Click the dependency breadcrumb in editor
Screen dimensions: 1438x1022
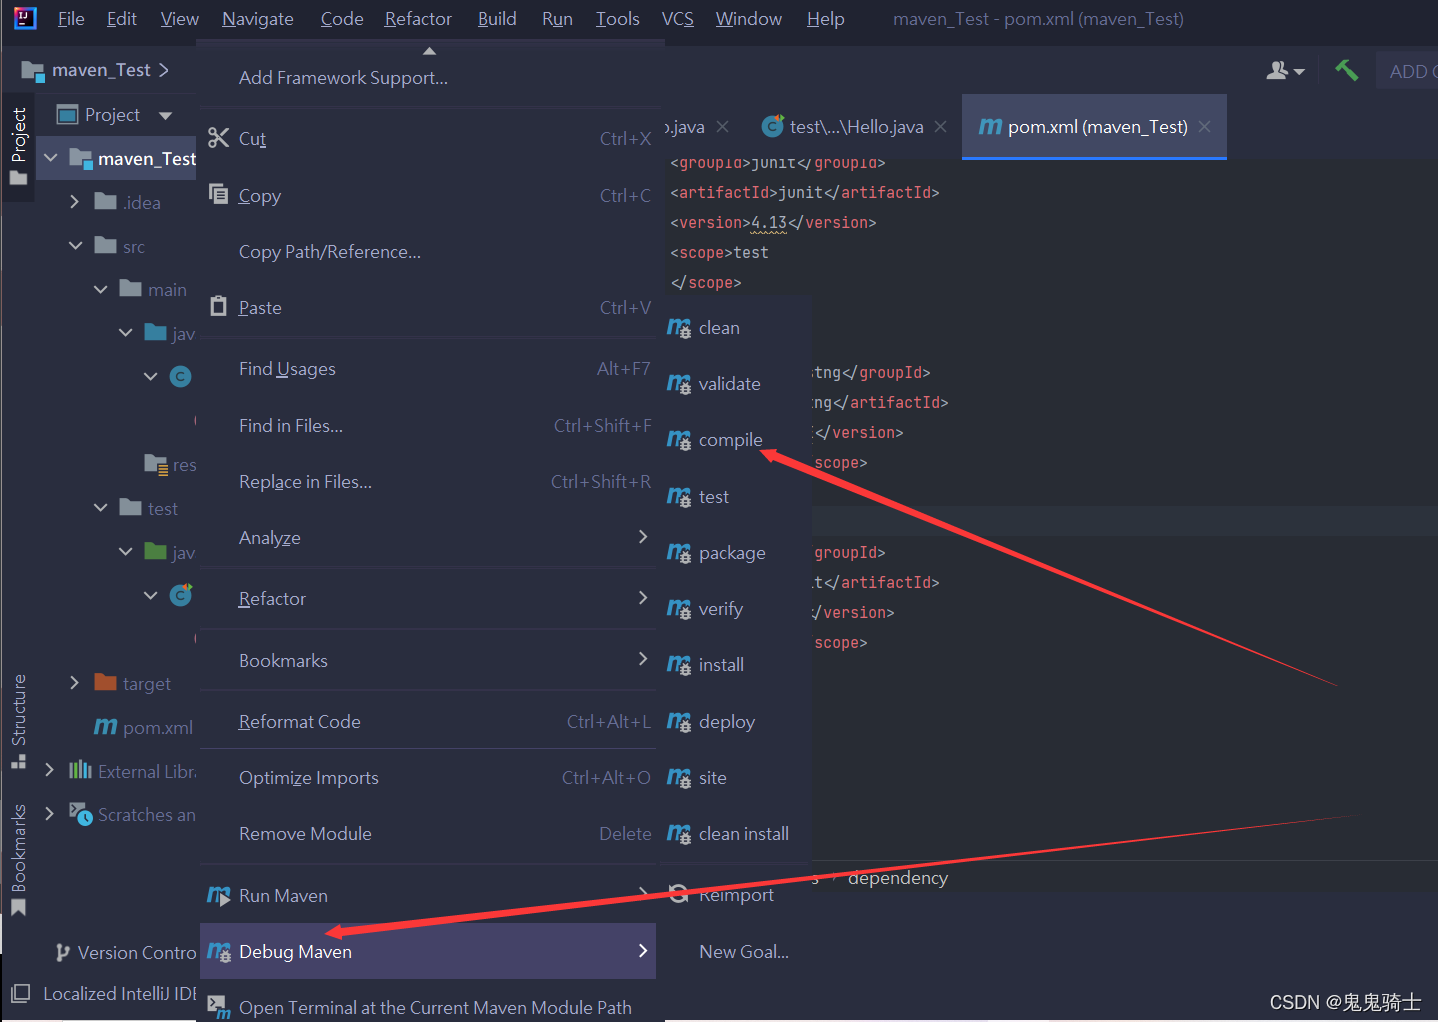click(898, 878)
